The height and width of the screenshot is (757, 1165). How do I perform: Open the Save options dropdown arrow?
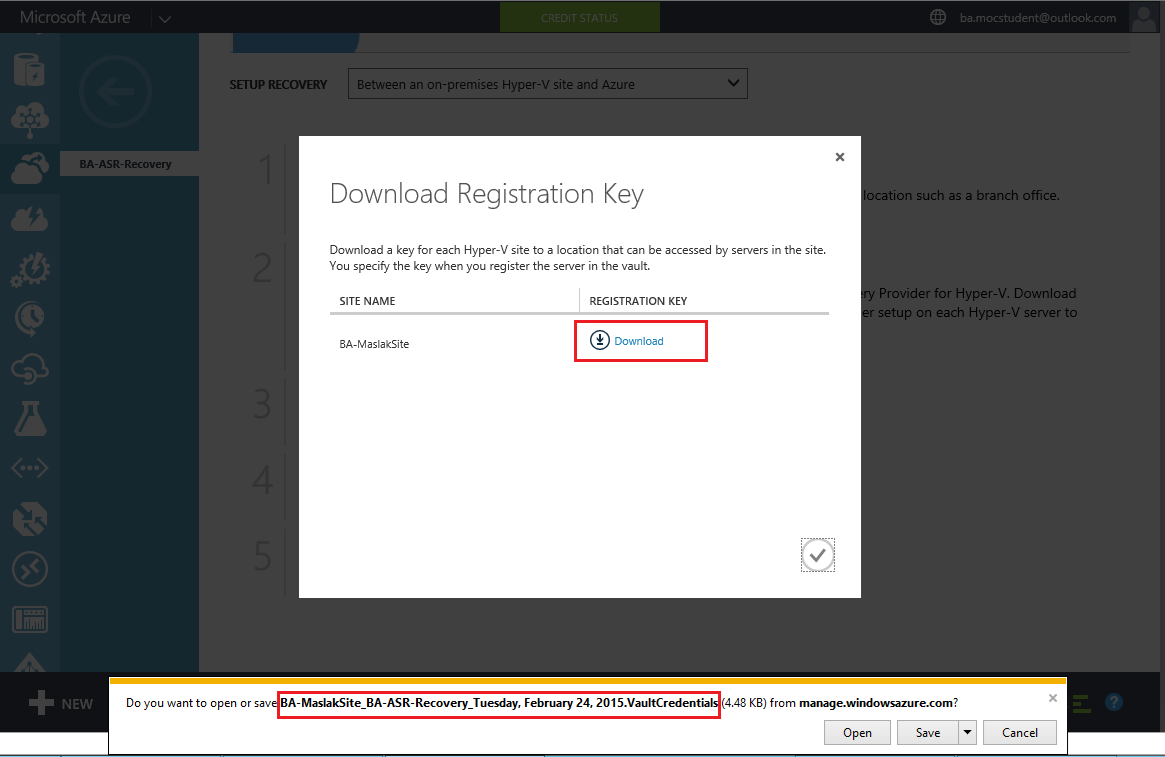(x=967, y=732)
